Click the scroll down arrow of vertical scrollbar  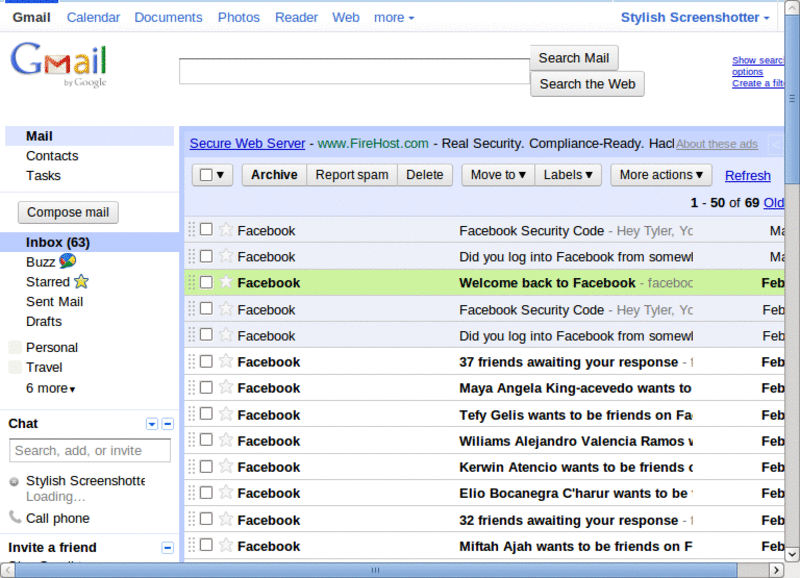[792, 554]
